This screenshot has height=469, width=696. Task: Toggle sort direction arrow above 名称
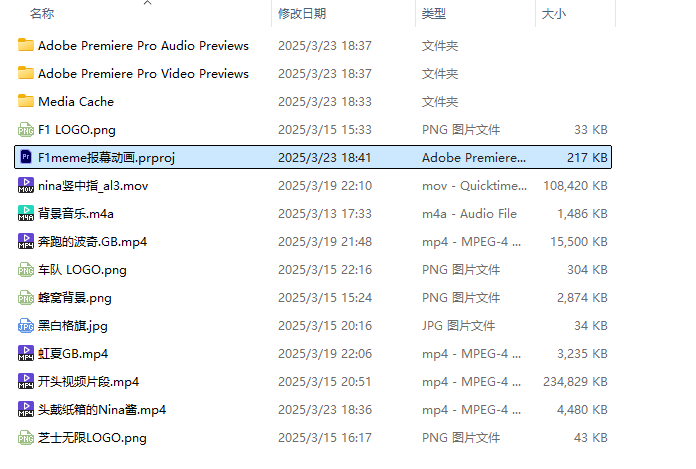pos(148,3)
